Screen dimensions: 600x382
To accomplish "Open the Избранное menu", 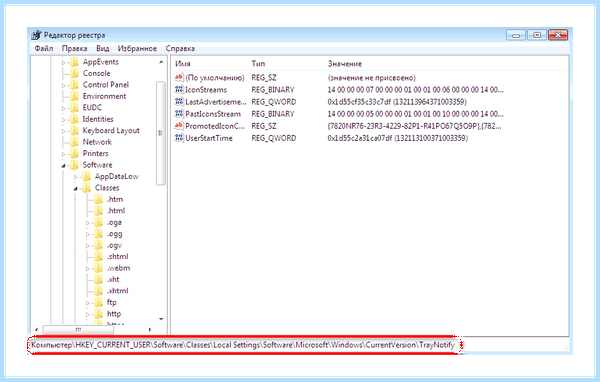I will tap(137, 49).
